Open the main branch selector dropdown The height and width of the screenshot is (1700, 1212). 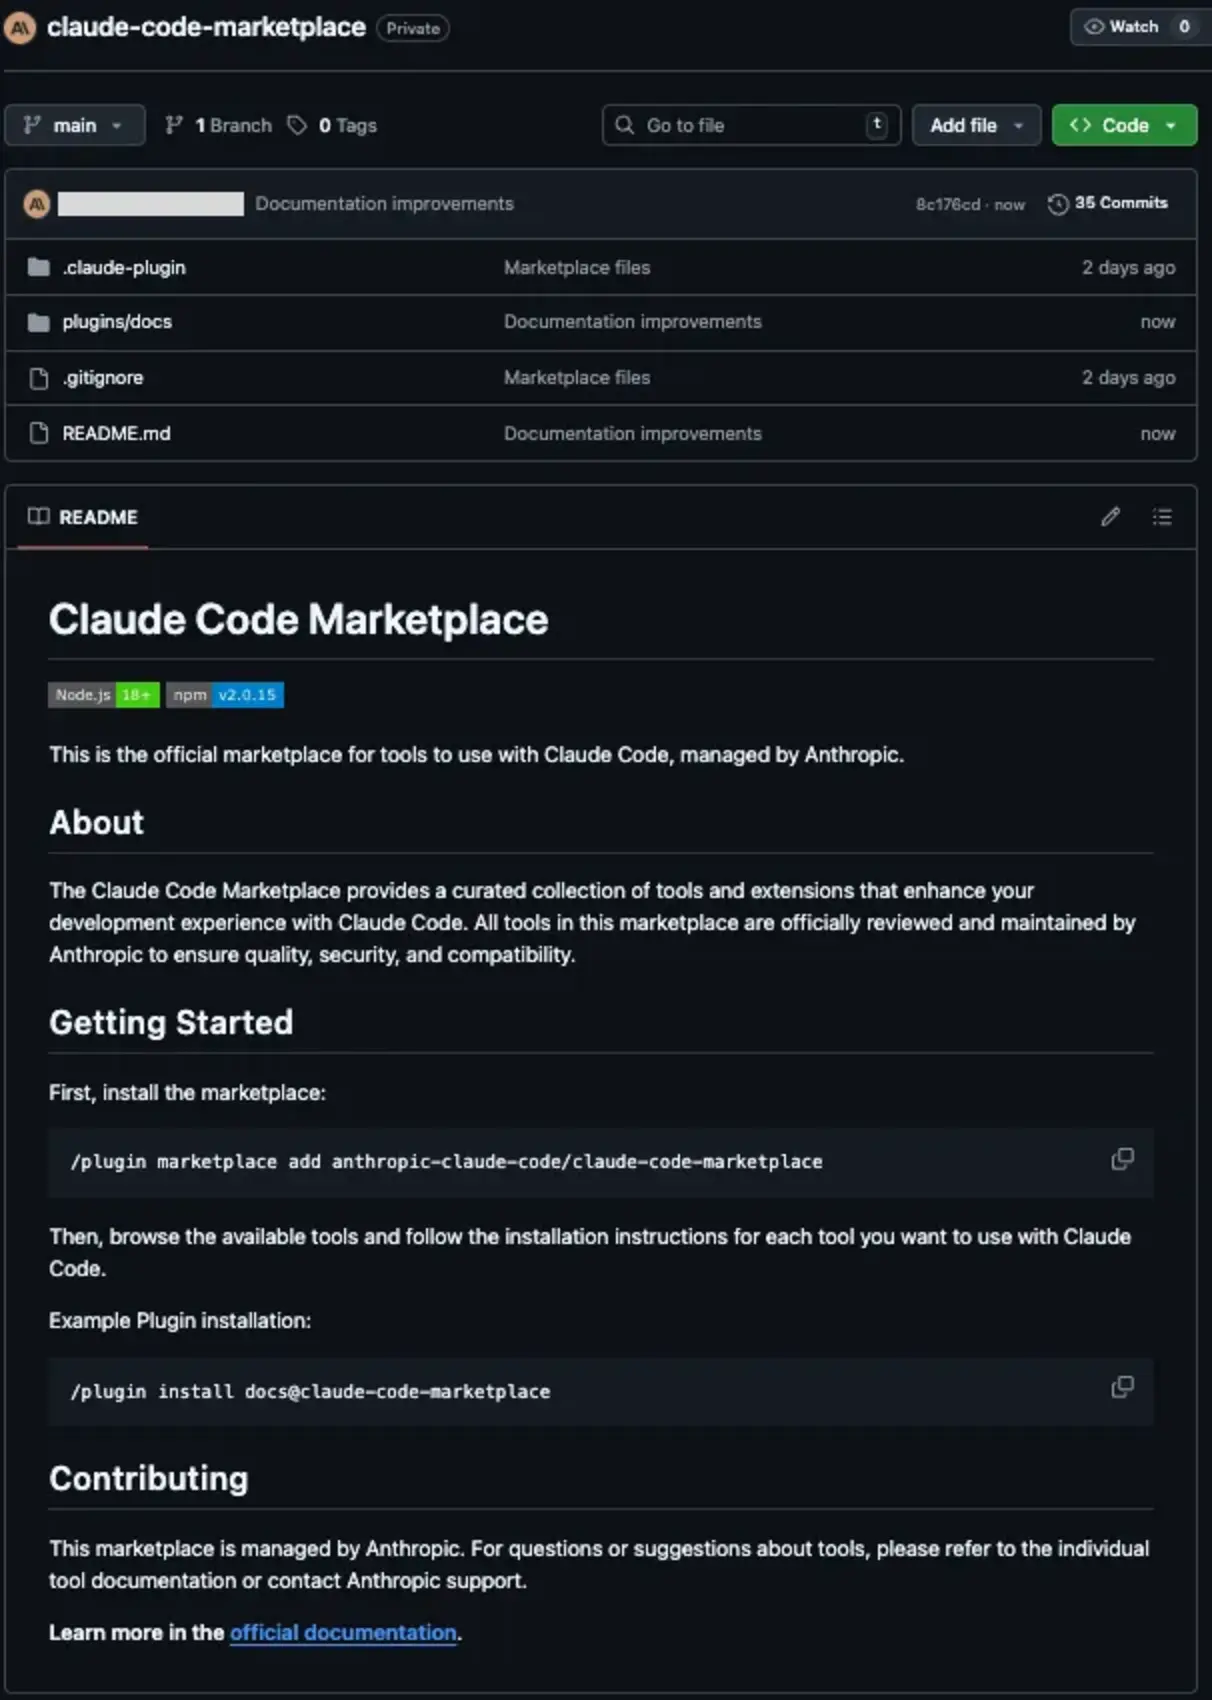click(75, 125)
